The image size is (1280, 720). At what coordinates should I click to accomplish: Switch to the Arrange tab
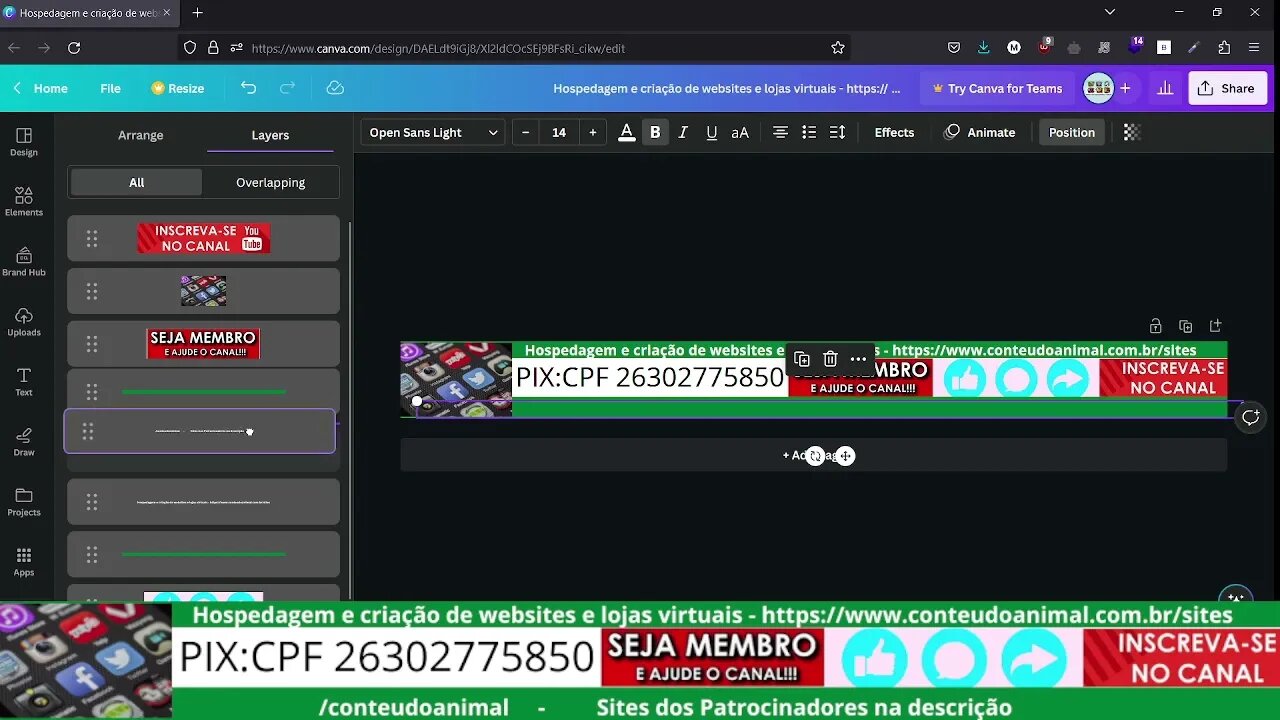[140, 135]
